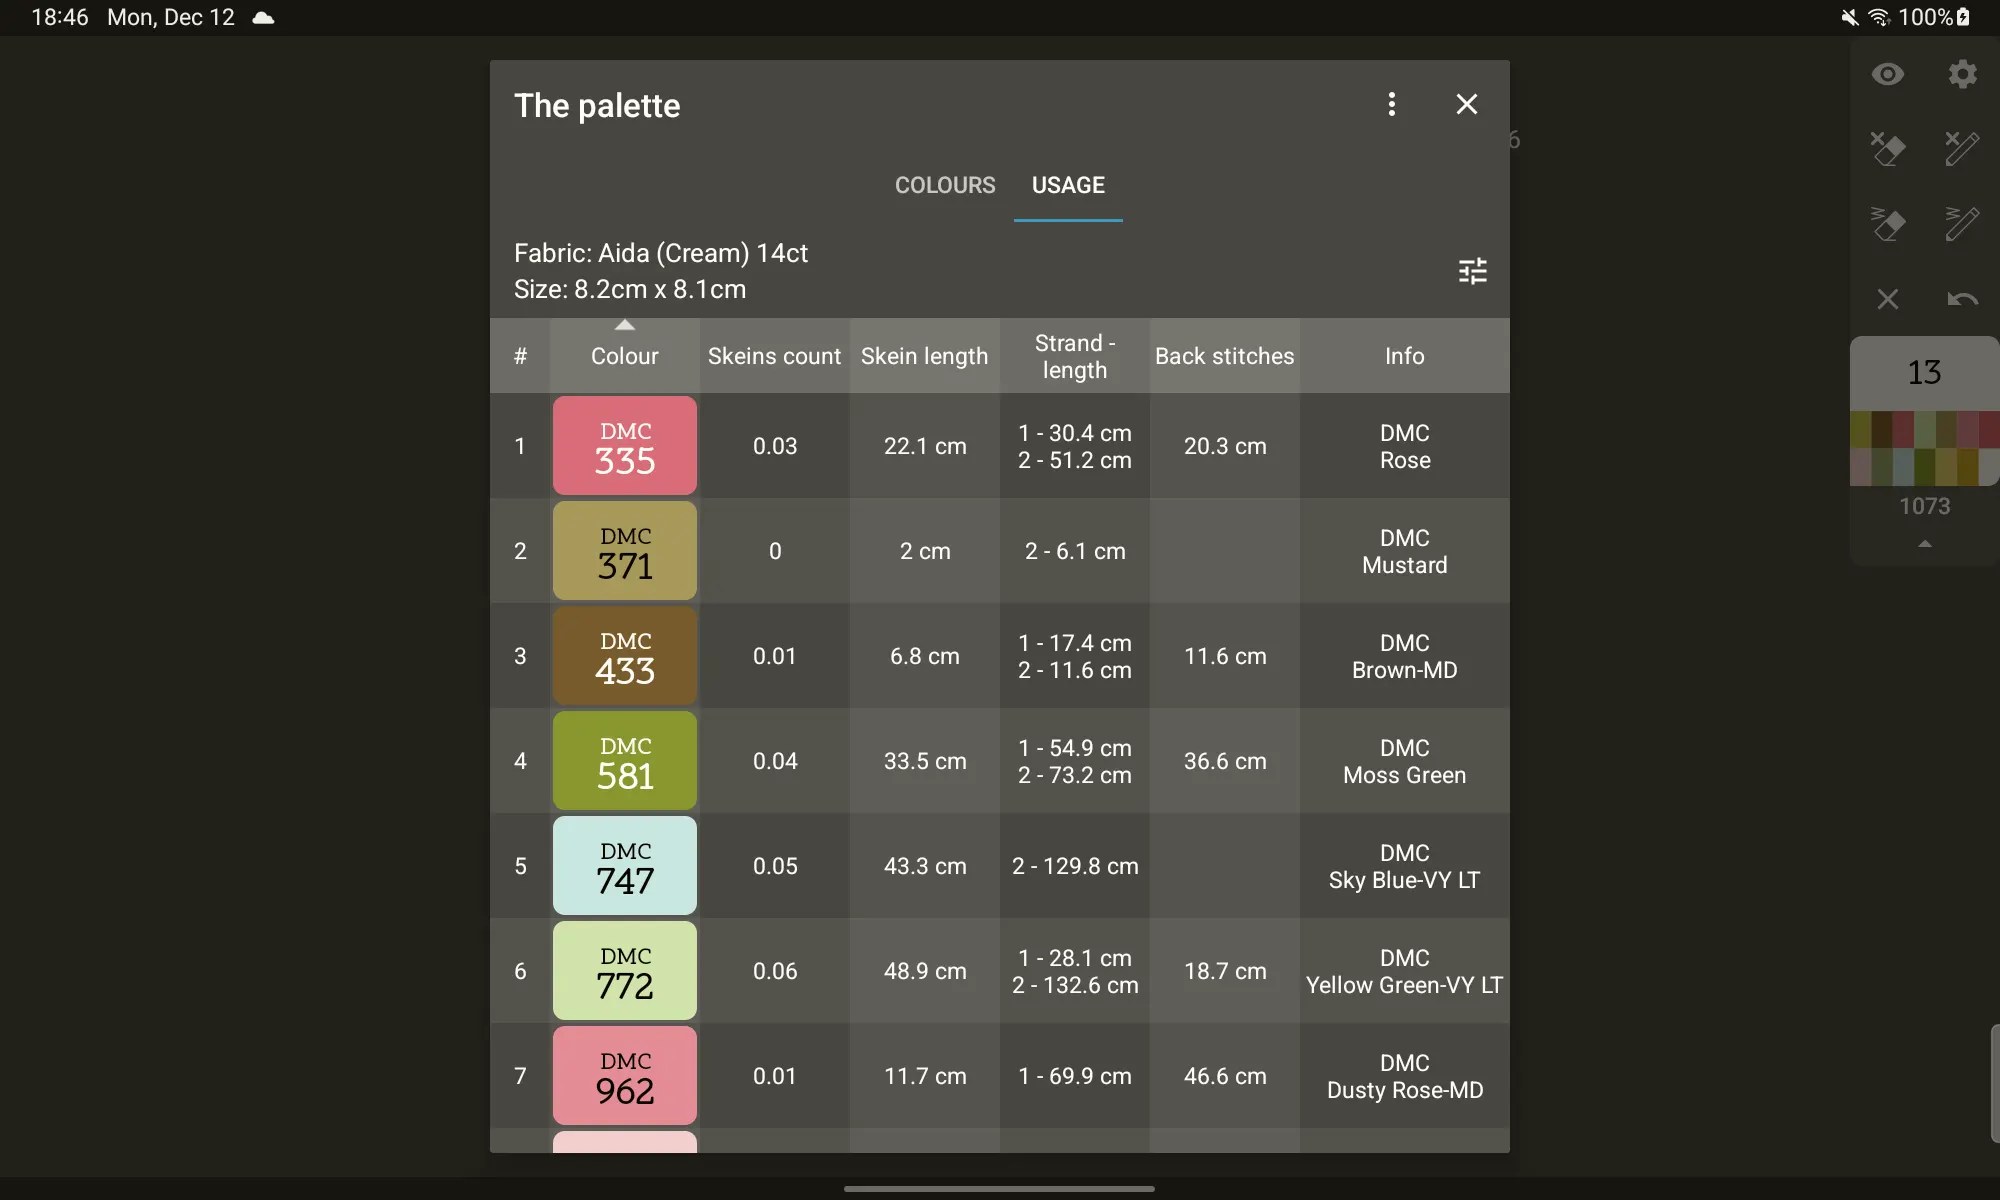Select the cross-stitch eraser tool
Screen dimensions: 2000x1200
click(1888, 148)
